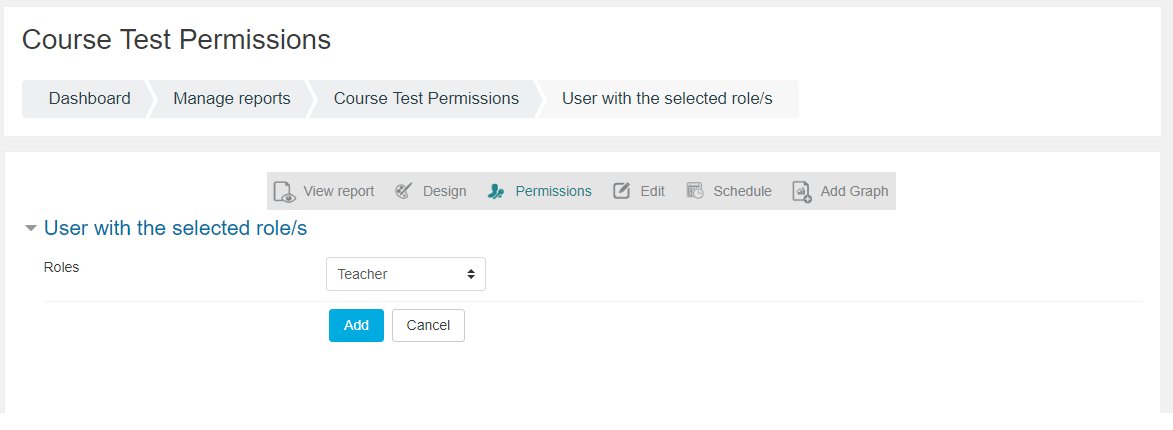Collapse the User with selected role/s triangle
The height and width of the screenshot is (430, 1173).
click(x=31, y=228)
